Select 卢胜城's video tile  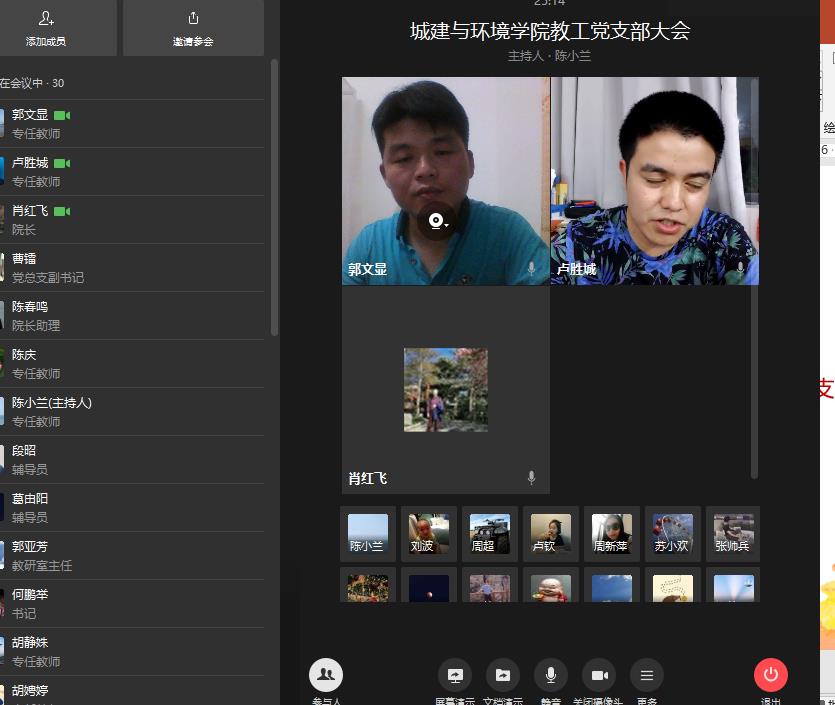654,181
